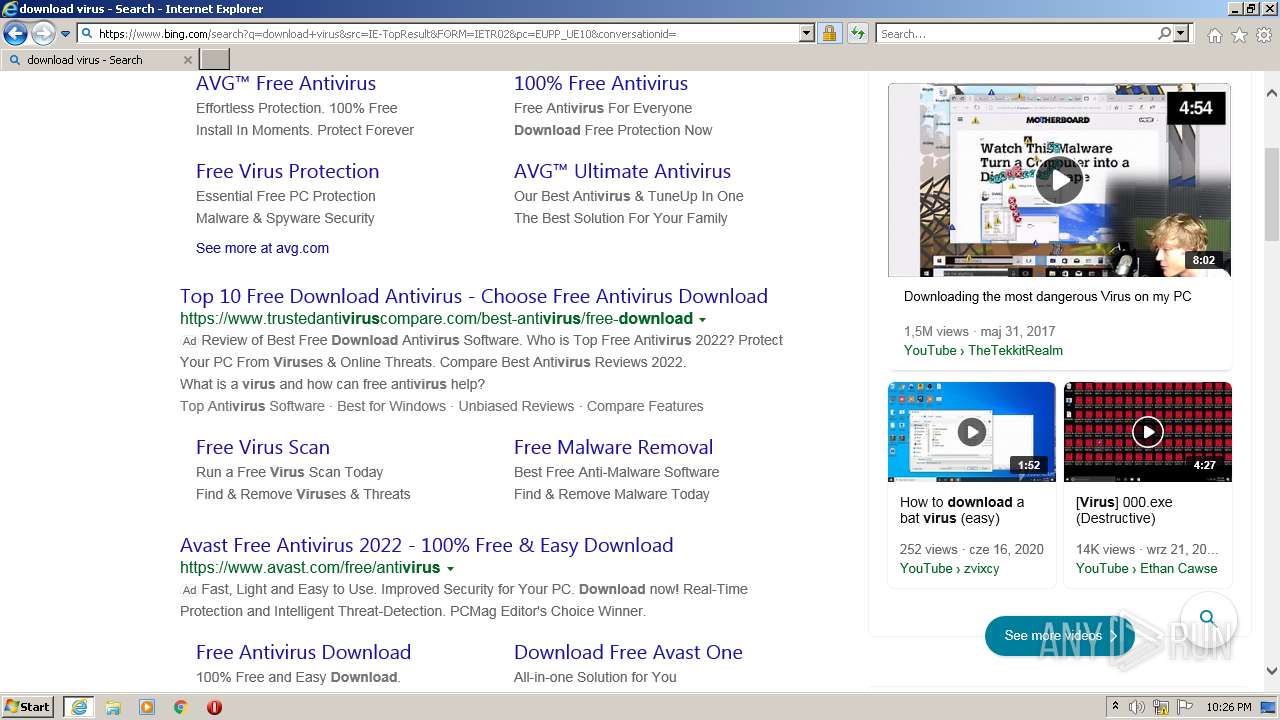Open the 100% Free Antivirus link
The height and width of the screenshot is (720, 1280).
pos(601,83)
